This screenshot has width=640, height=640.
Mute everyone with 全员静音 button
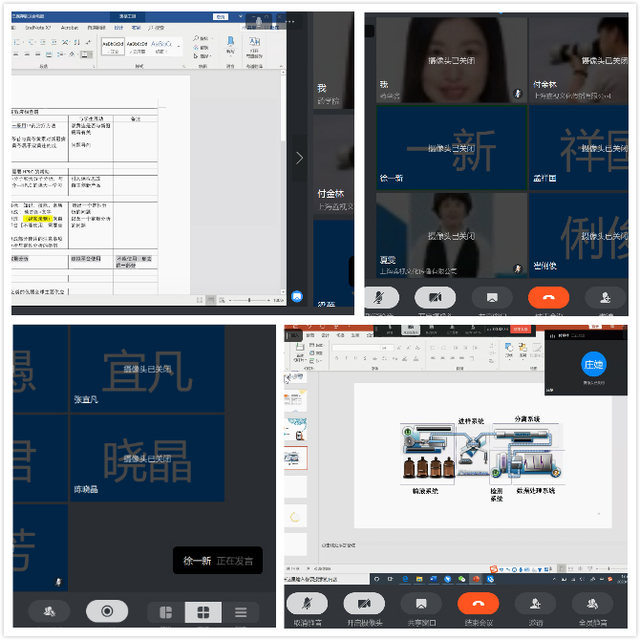tap(592, 603)
